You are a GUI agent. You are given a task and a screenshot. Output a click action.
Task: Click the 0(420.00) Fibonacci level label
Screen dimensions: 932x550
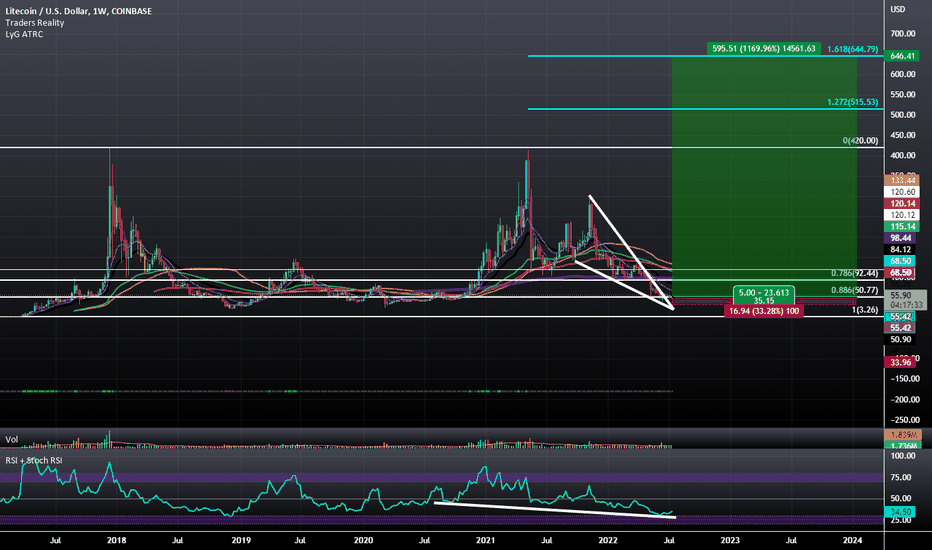coord(860,140)
